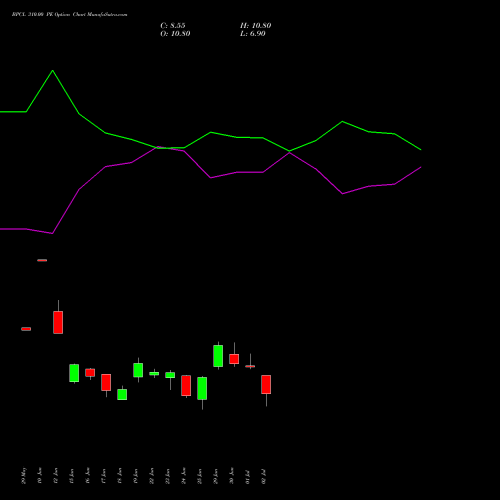Click the '02 Jul' date label
The image size is (500, 500).
tap(264, 476)
